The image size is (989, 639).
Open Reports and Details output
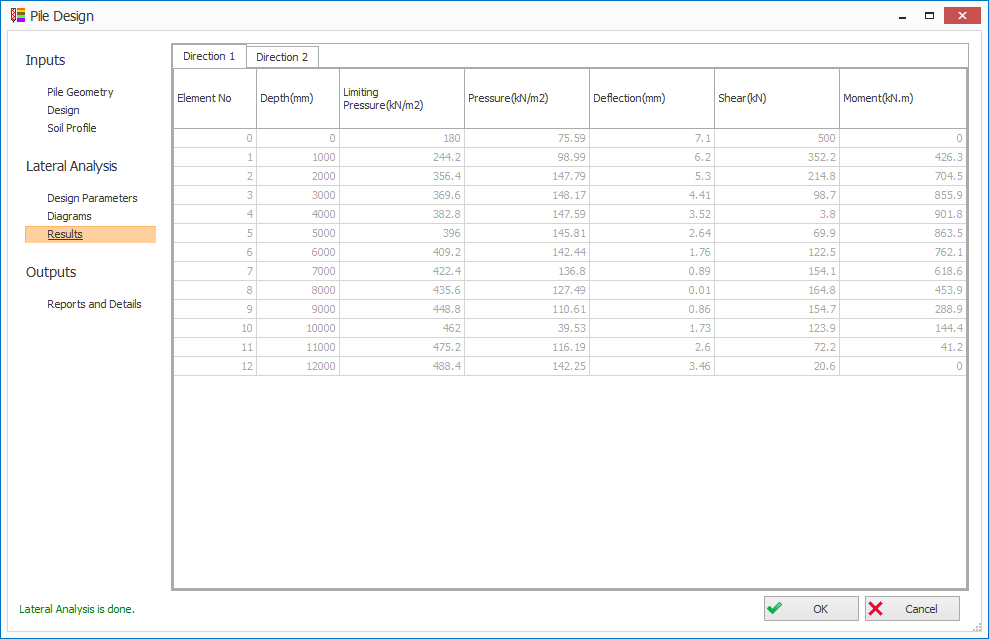tap(94, 304)
